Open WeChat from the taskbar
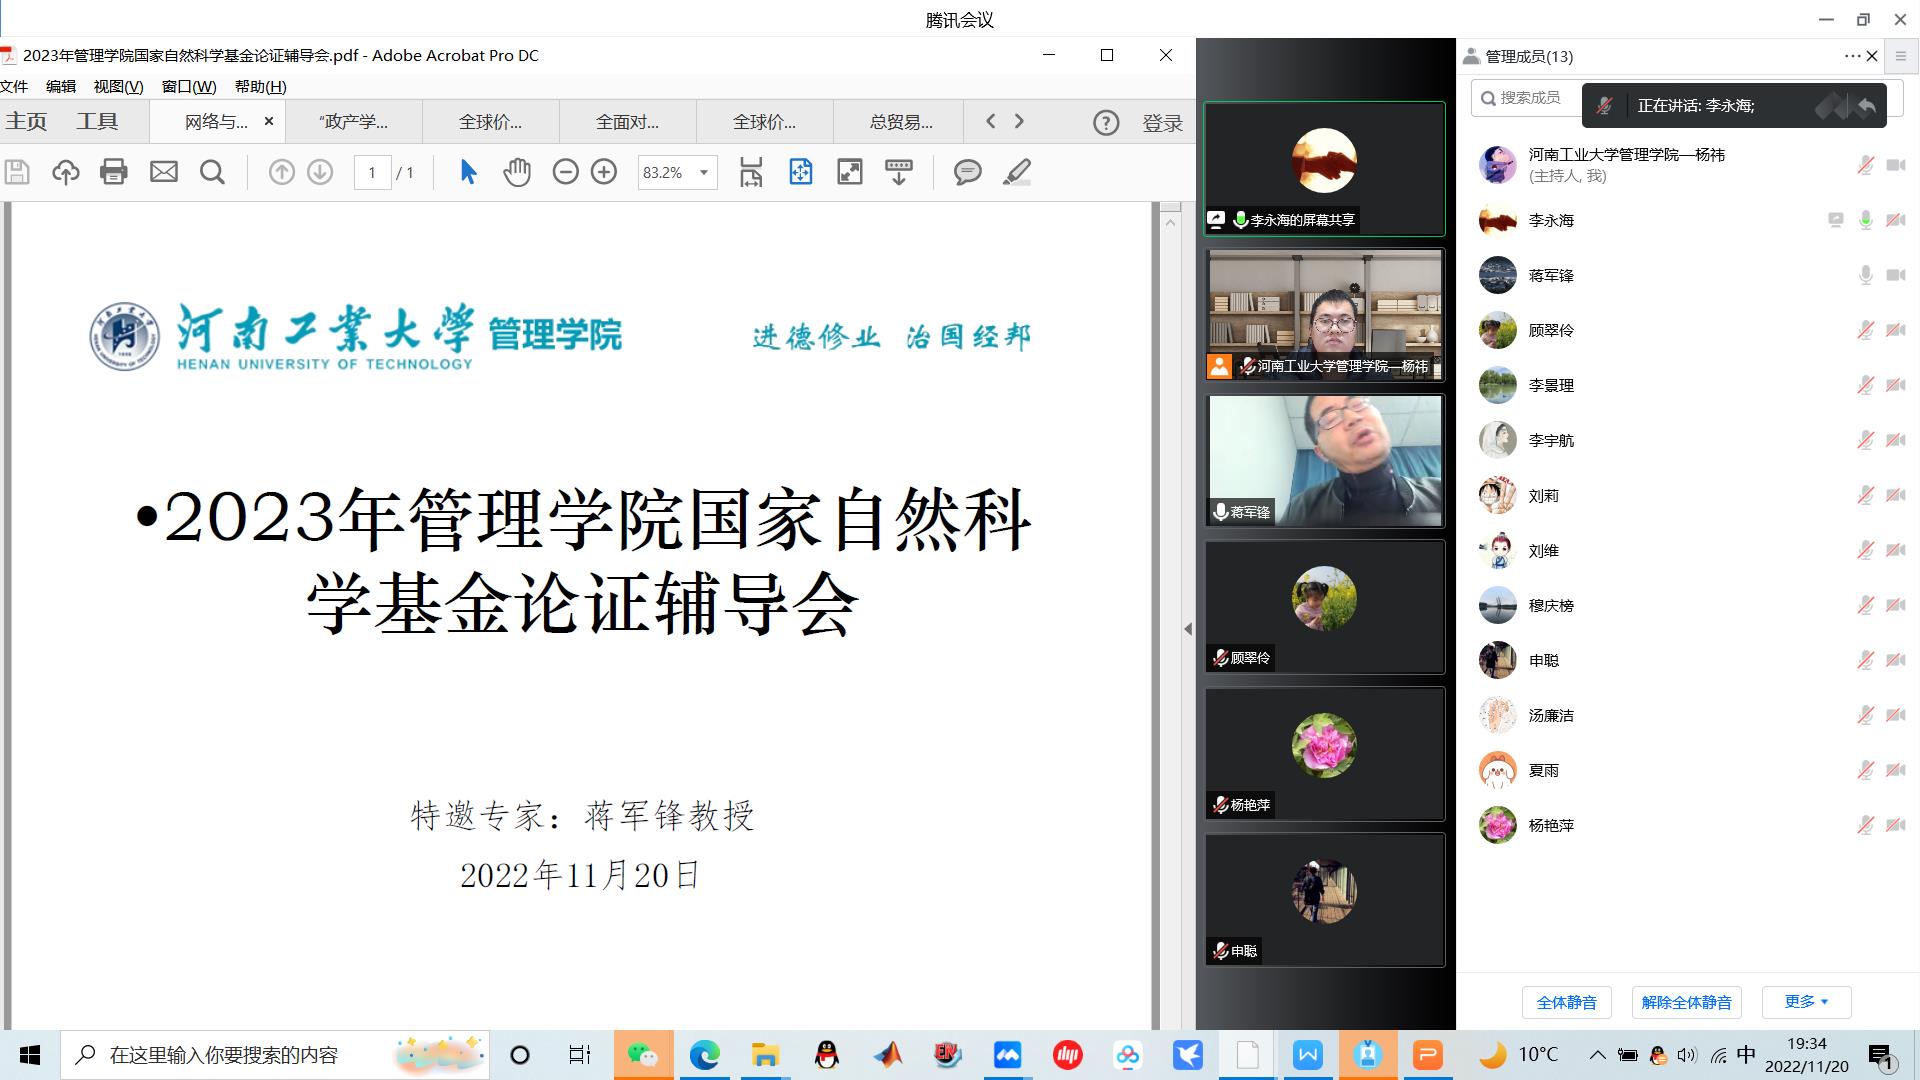The height and width of the screenshot is (1080, 1920). (x=642, y=1055)
